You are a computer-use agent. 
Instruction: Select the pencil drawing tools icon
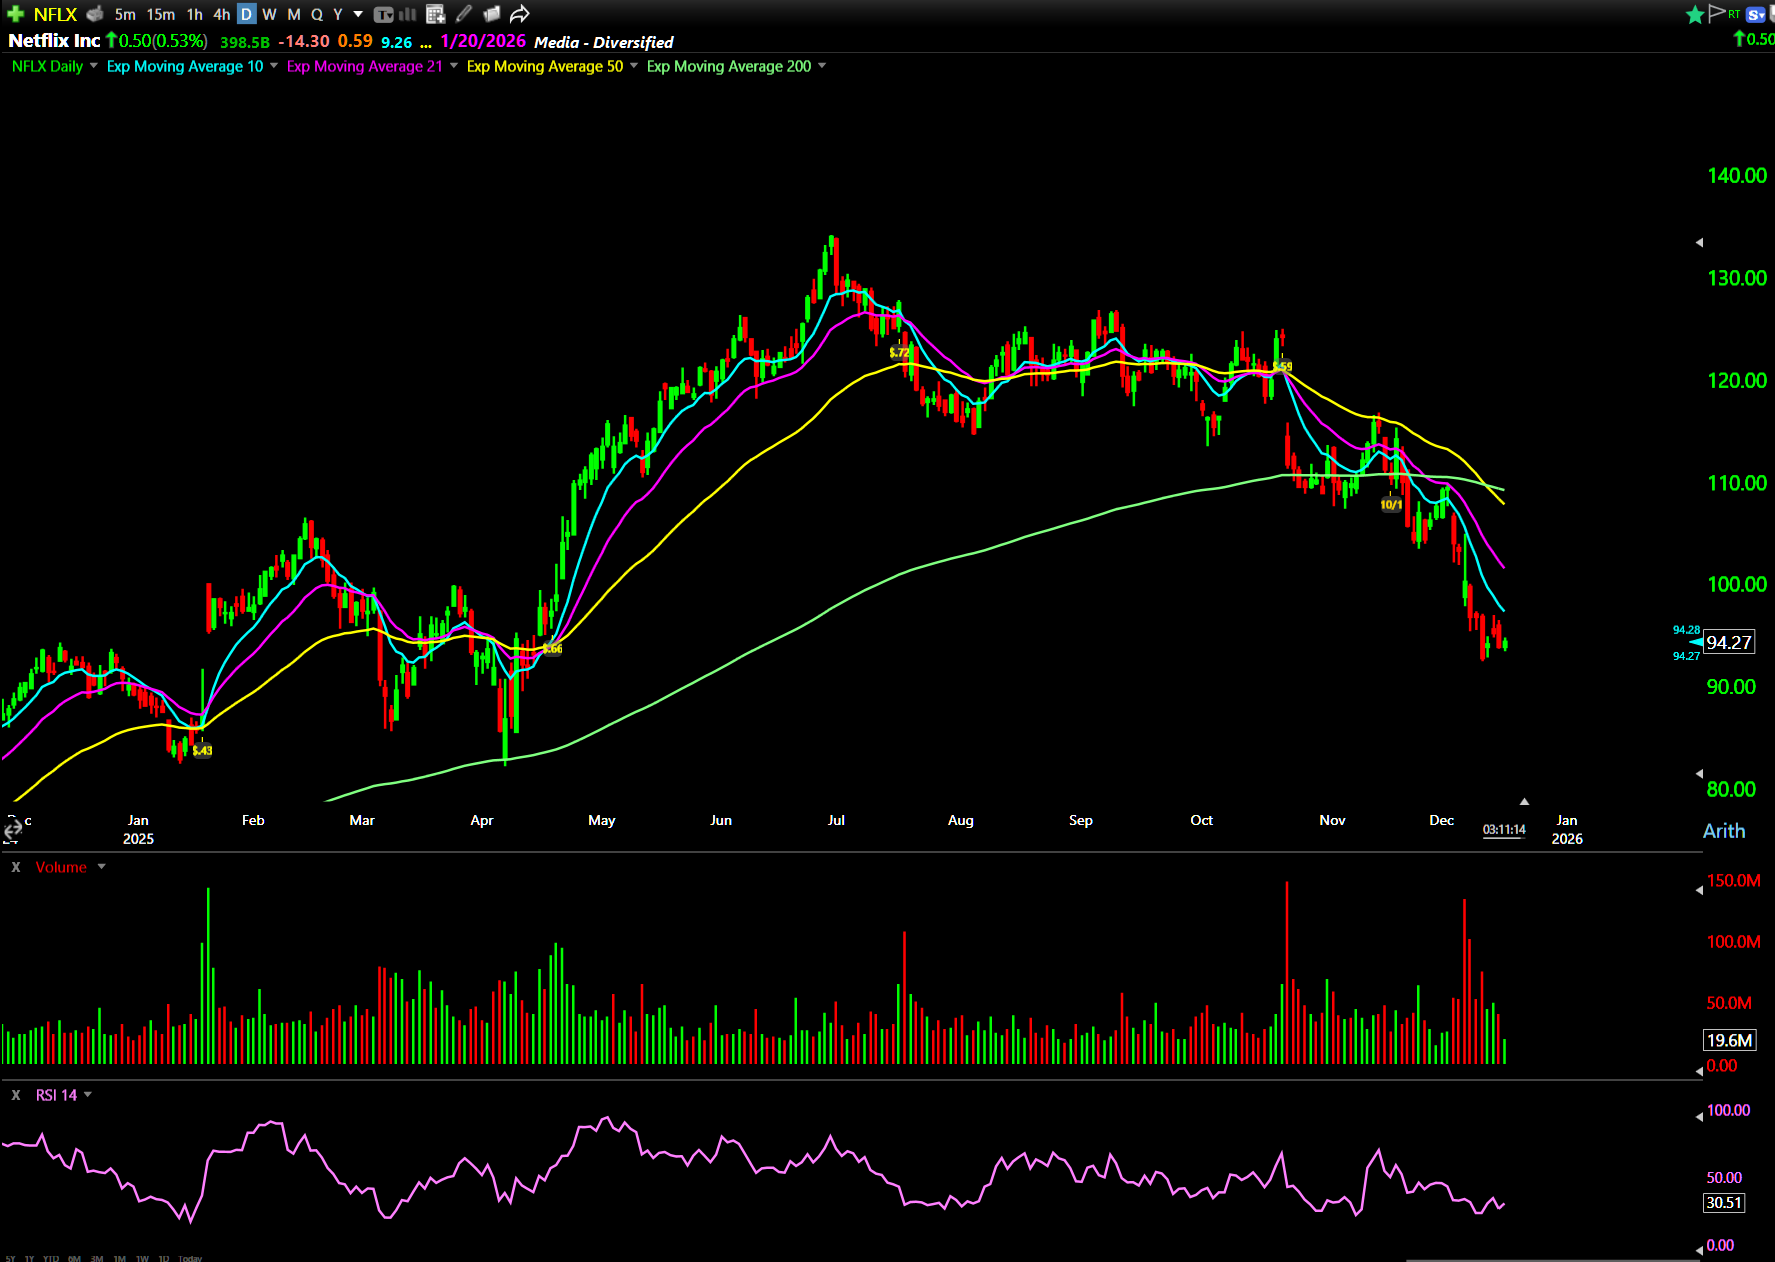[464, 14]
